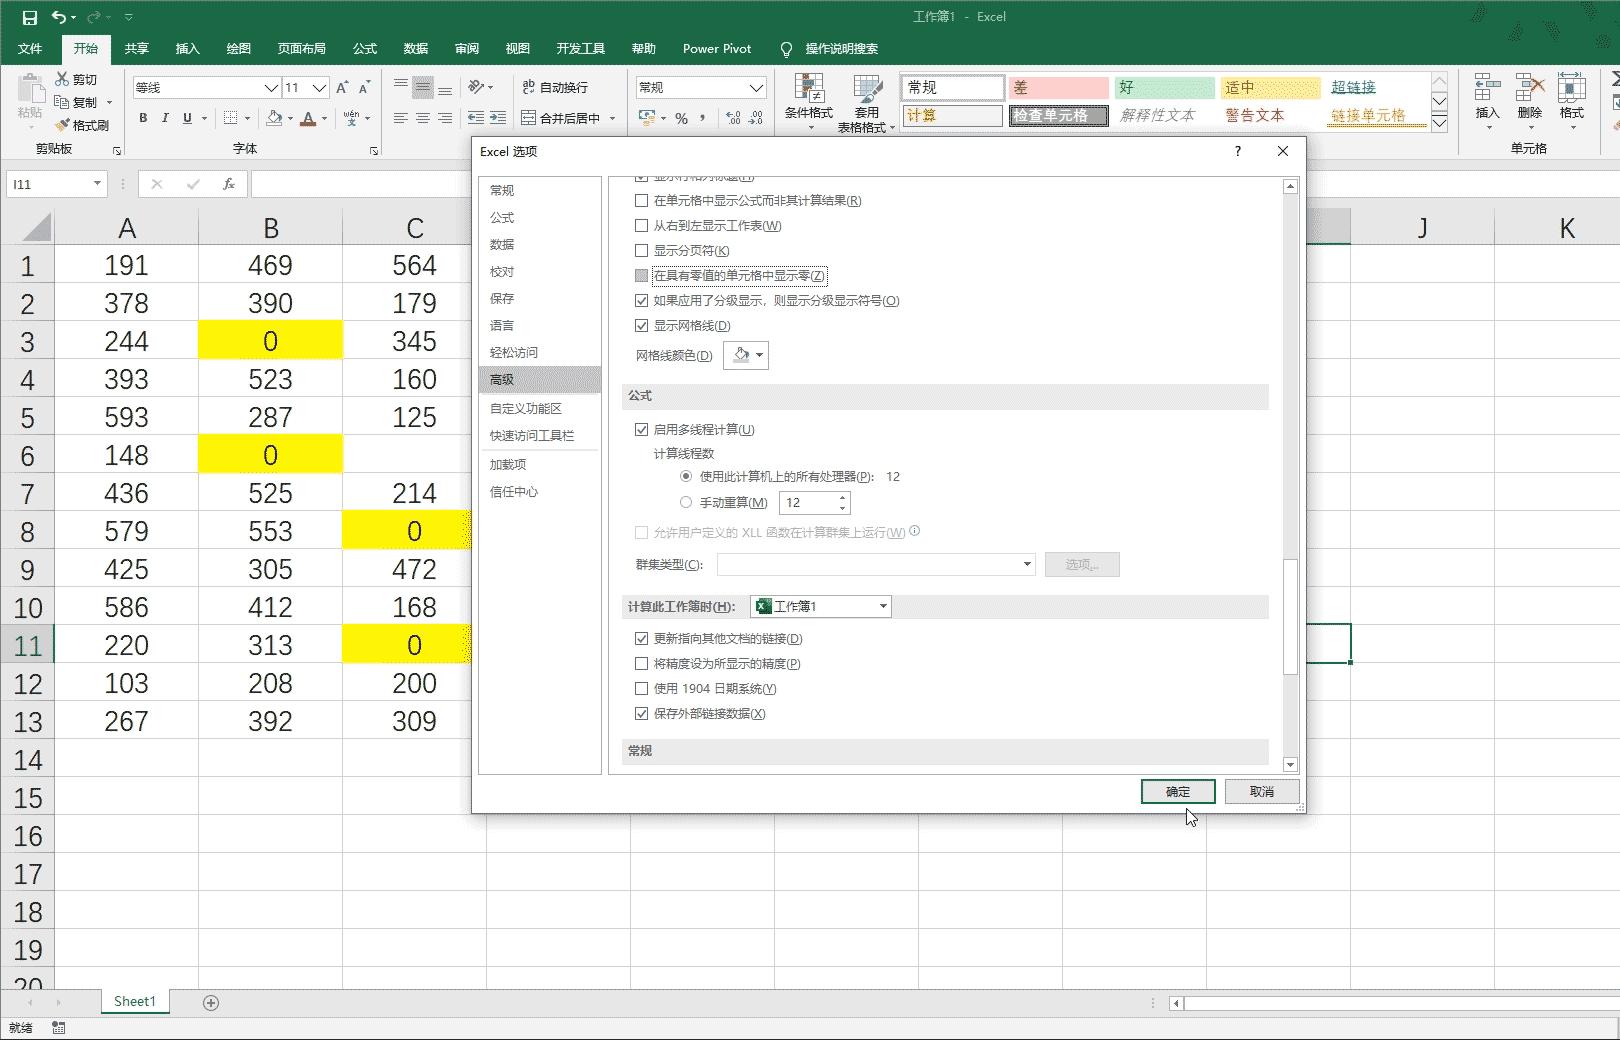Click the Italic formatting icon
Screen dimensions: 1620x1040
[165, 118]
